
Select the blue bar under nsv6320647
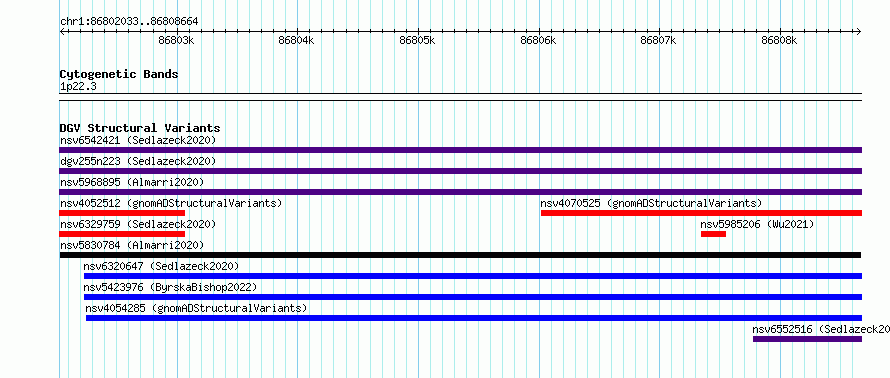coord(473,276)
